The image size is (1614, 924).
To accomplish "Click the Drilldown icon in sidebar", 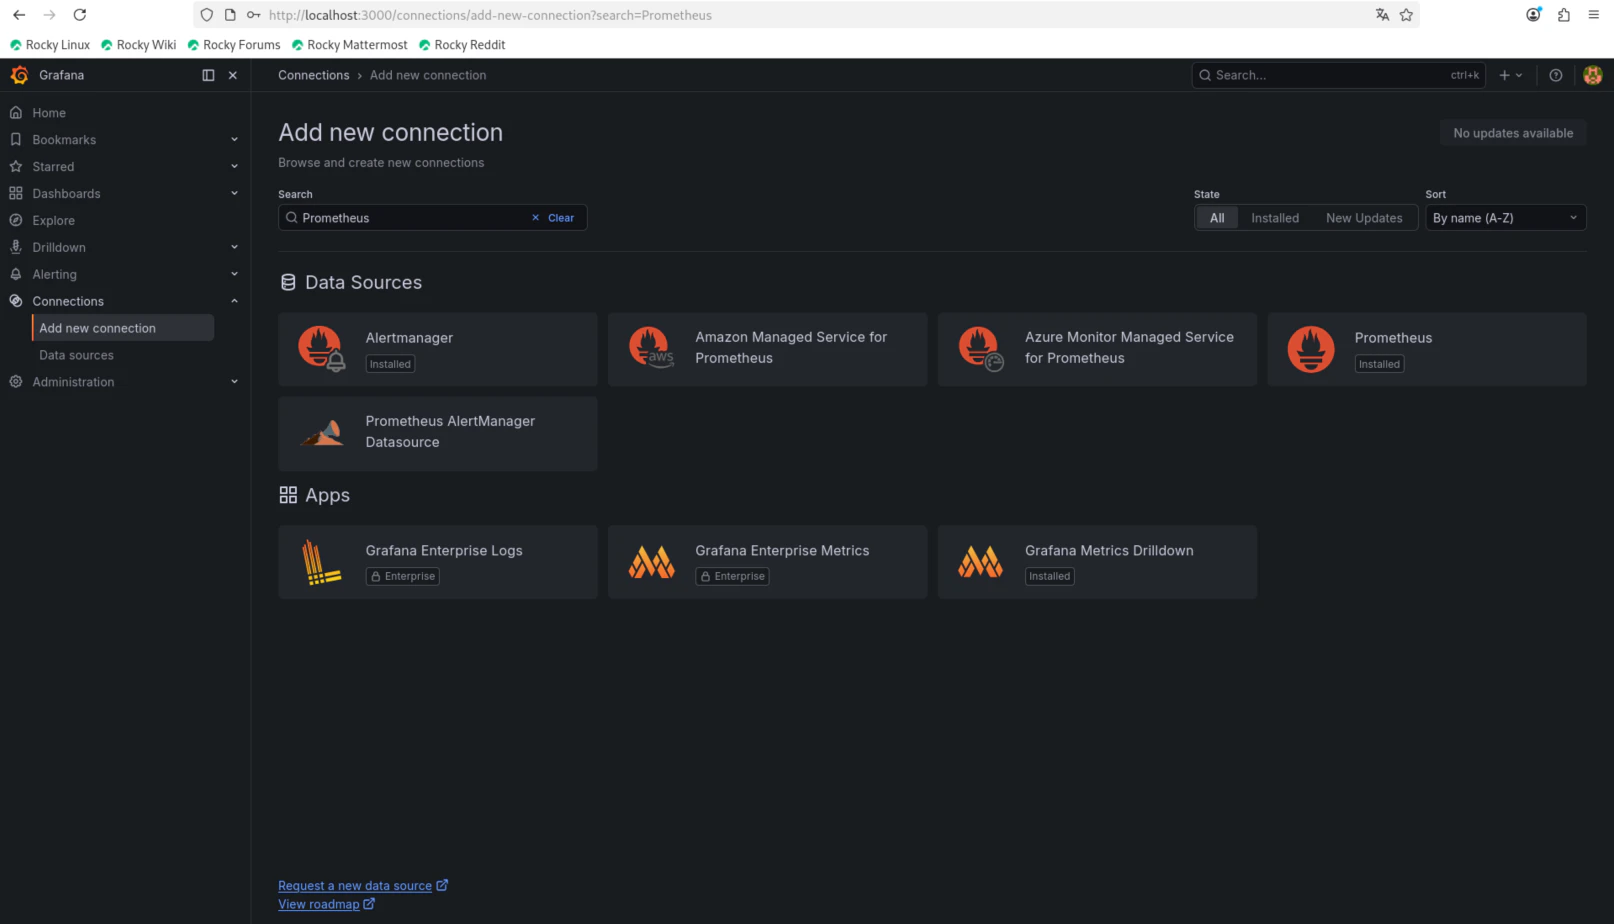I will tap(16, 247).
